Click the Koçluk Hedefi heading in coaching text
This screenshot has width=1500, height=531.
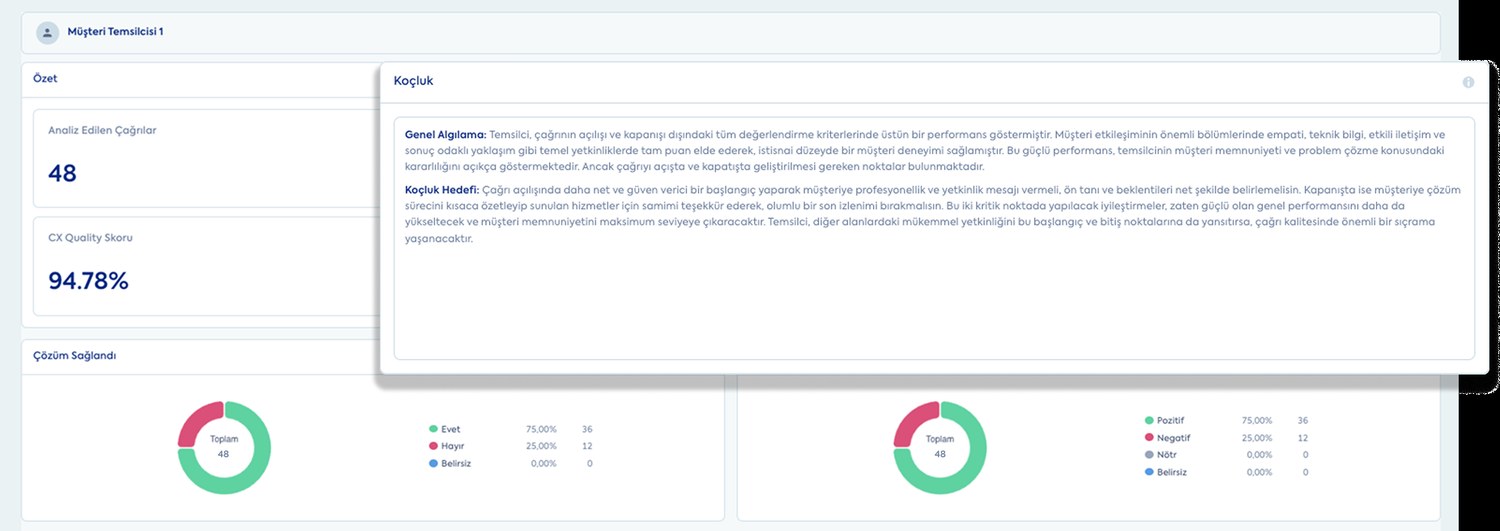click(x=442, y=188)
